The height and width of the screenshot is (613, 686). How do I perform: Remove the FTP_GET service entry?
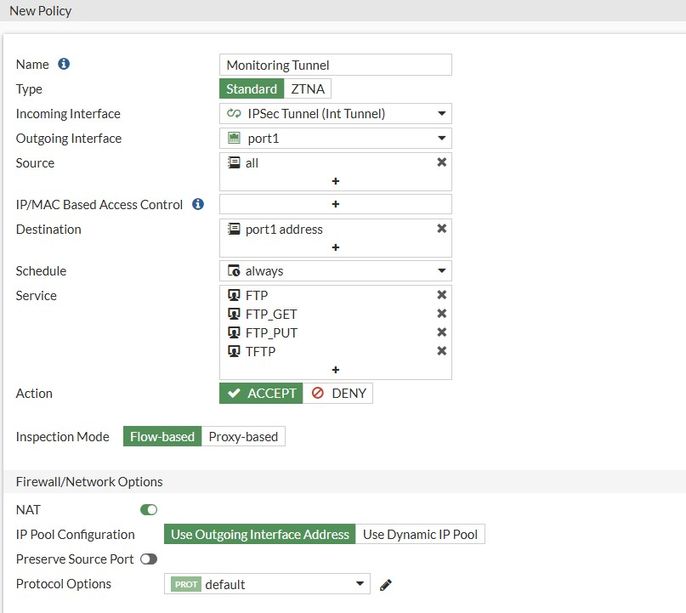tap(441, 314)
